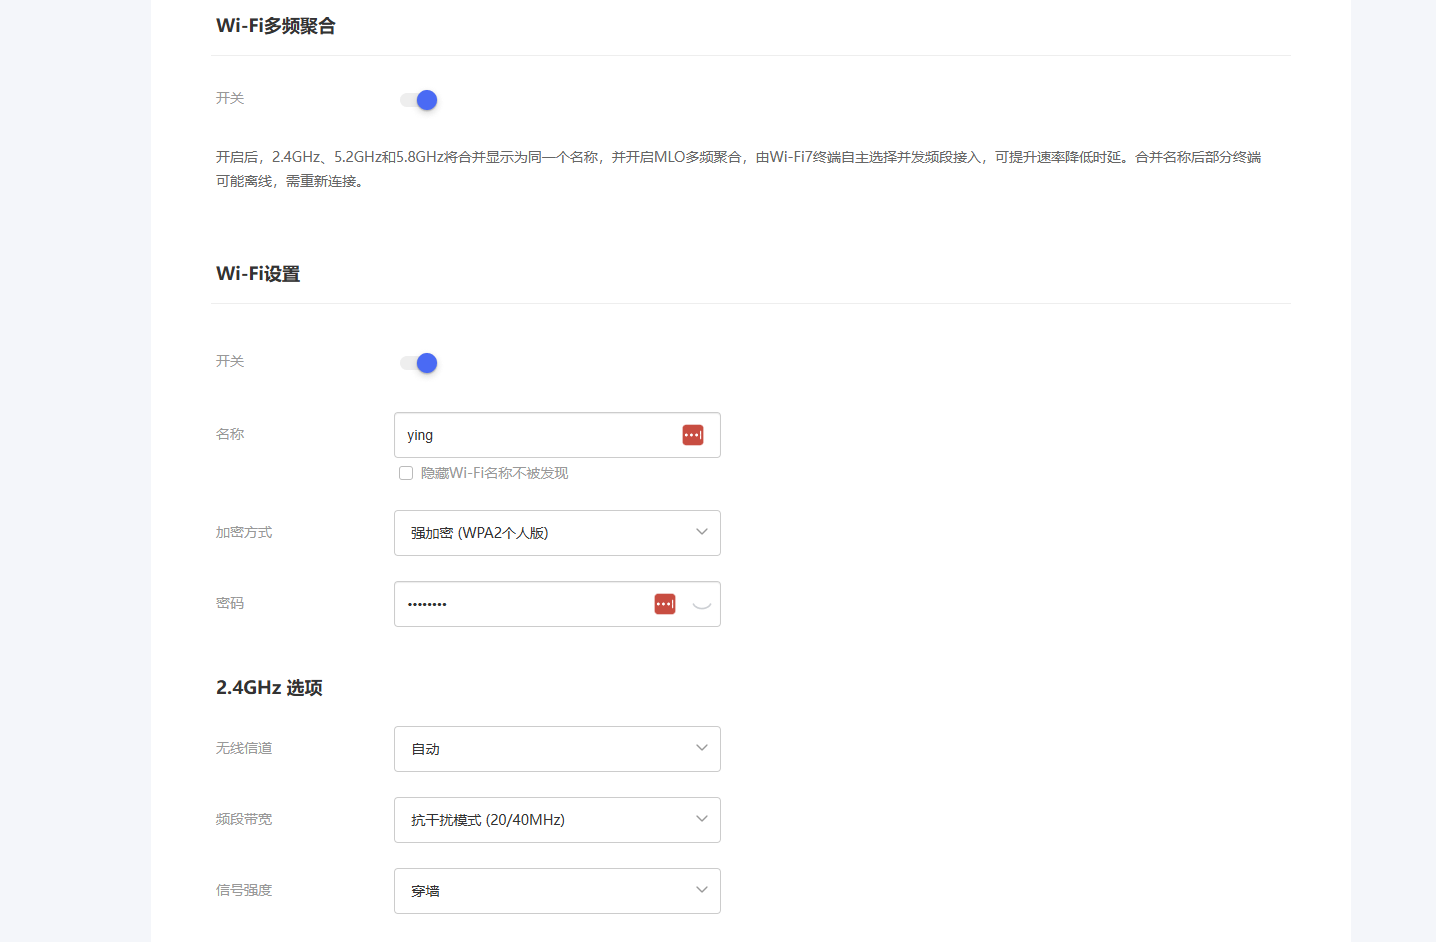Screen dimensions: 1436x942
Task: Open the 加密方式 encryption dropdown
Action: pos(557,532)
